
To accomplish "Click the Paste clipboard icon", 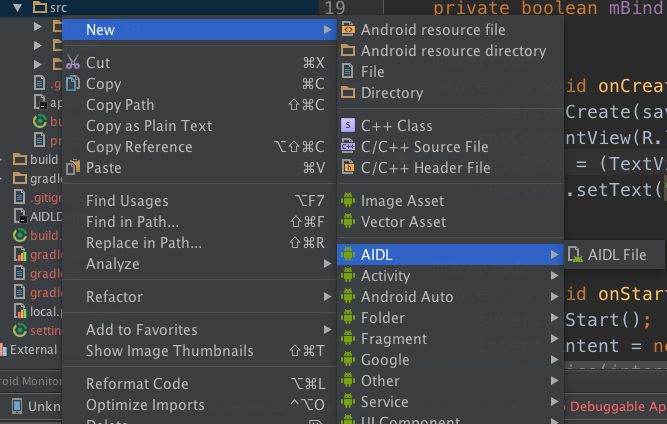I will (73, 168).
